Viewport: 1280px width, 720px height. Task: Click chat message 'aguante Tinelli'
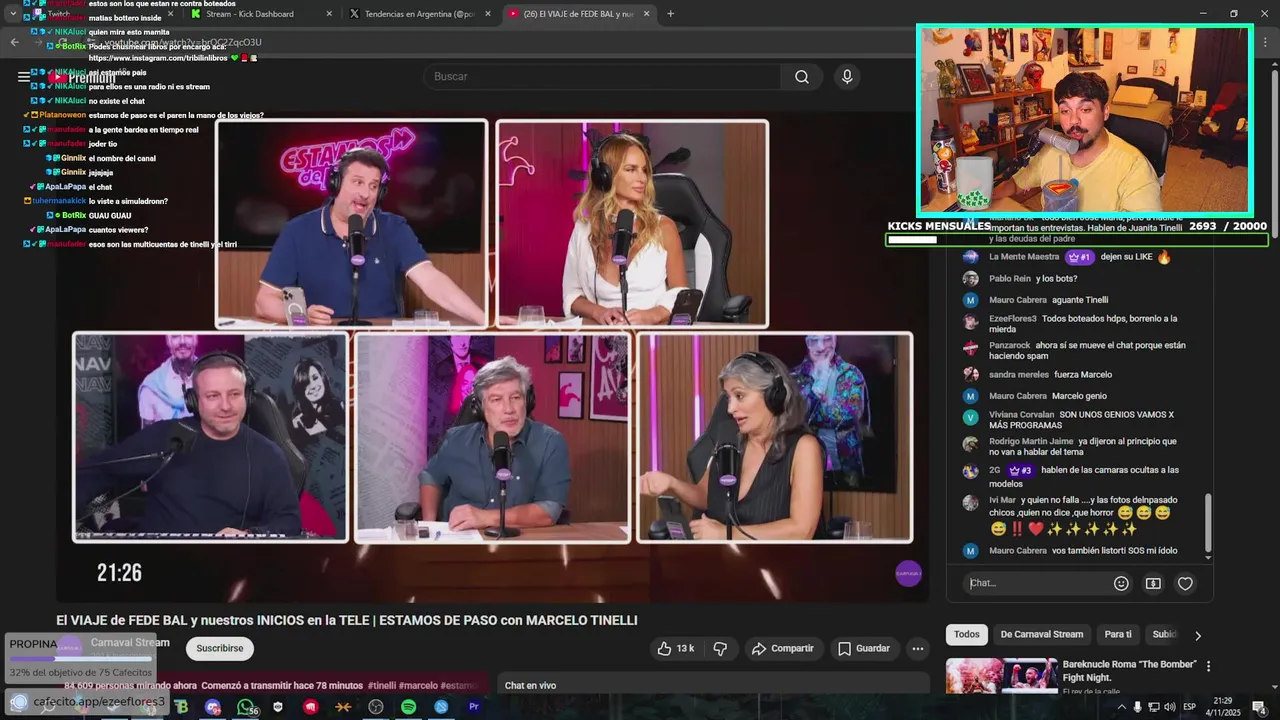[1080, 300]
